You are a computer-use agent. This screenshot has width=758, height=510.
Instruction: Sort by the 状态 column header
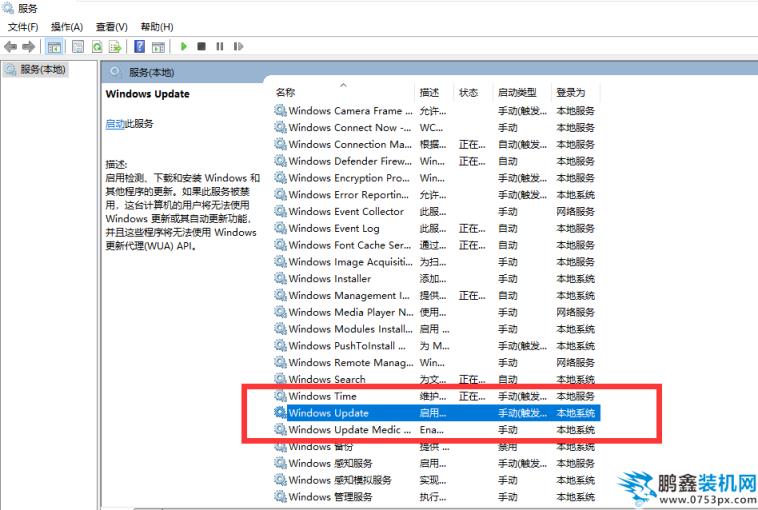pyautogui.click(x=468, y=92)
